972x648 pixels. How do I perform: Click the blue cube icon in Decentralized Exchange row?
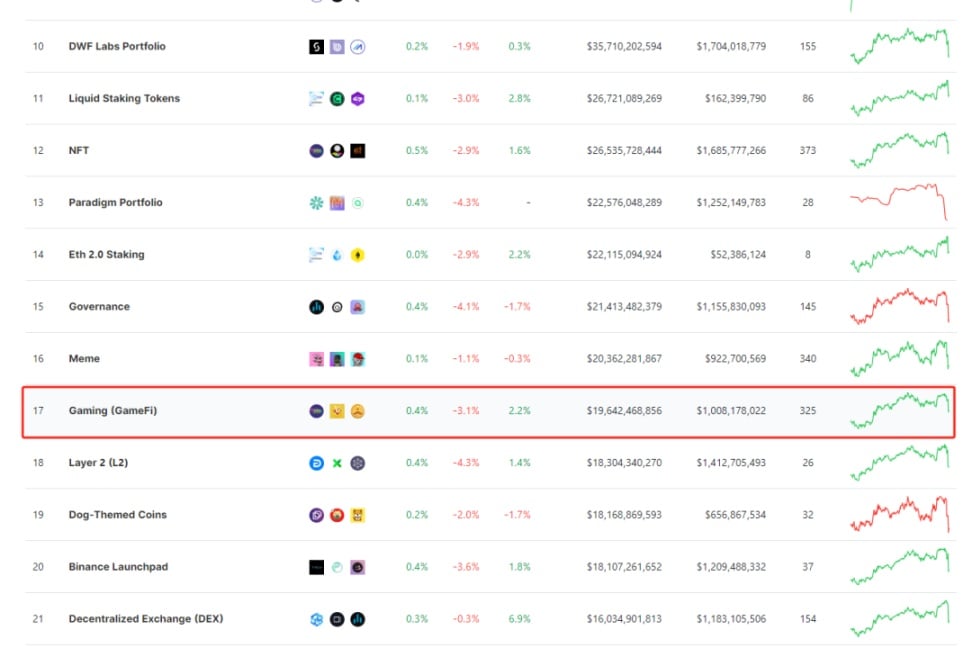(x=316, y=619)
